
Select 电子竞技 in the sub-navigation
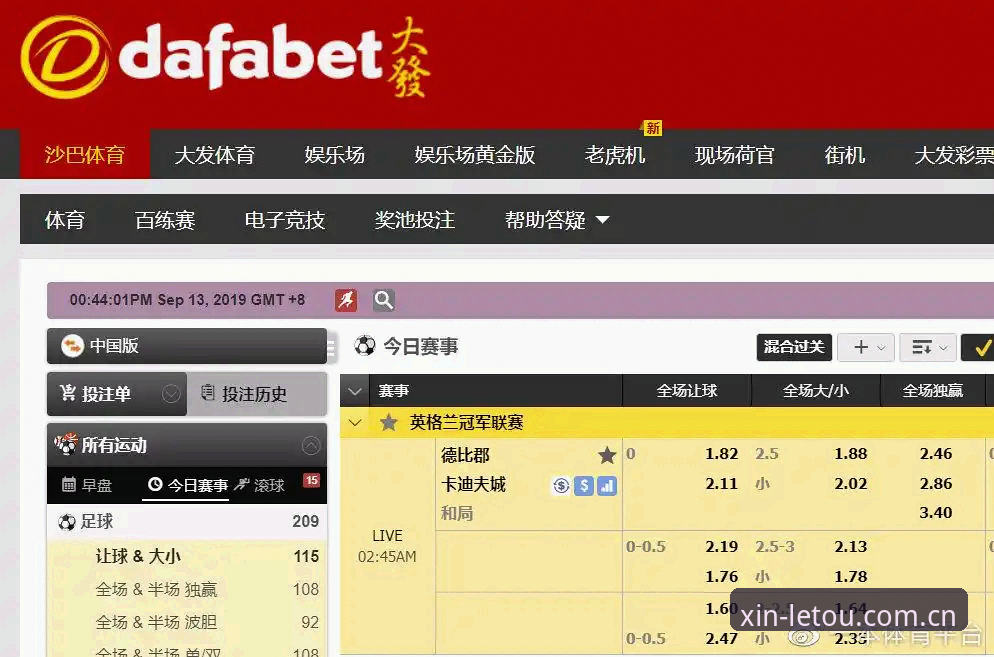coord(285,220)
